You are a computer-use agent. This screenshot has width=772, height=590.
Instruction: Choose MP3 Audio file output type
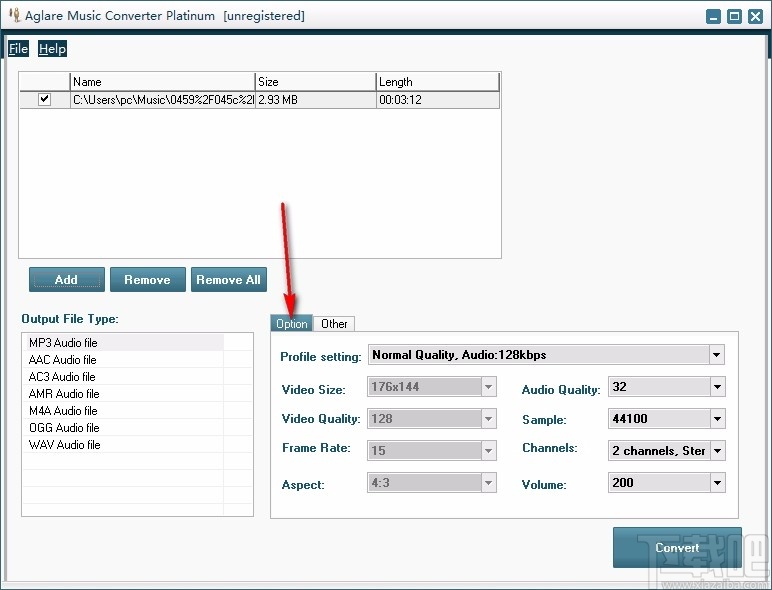[x=123, y=343]
